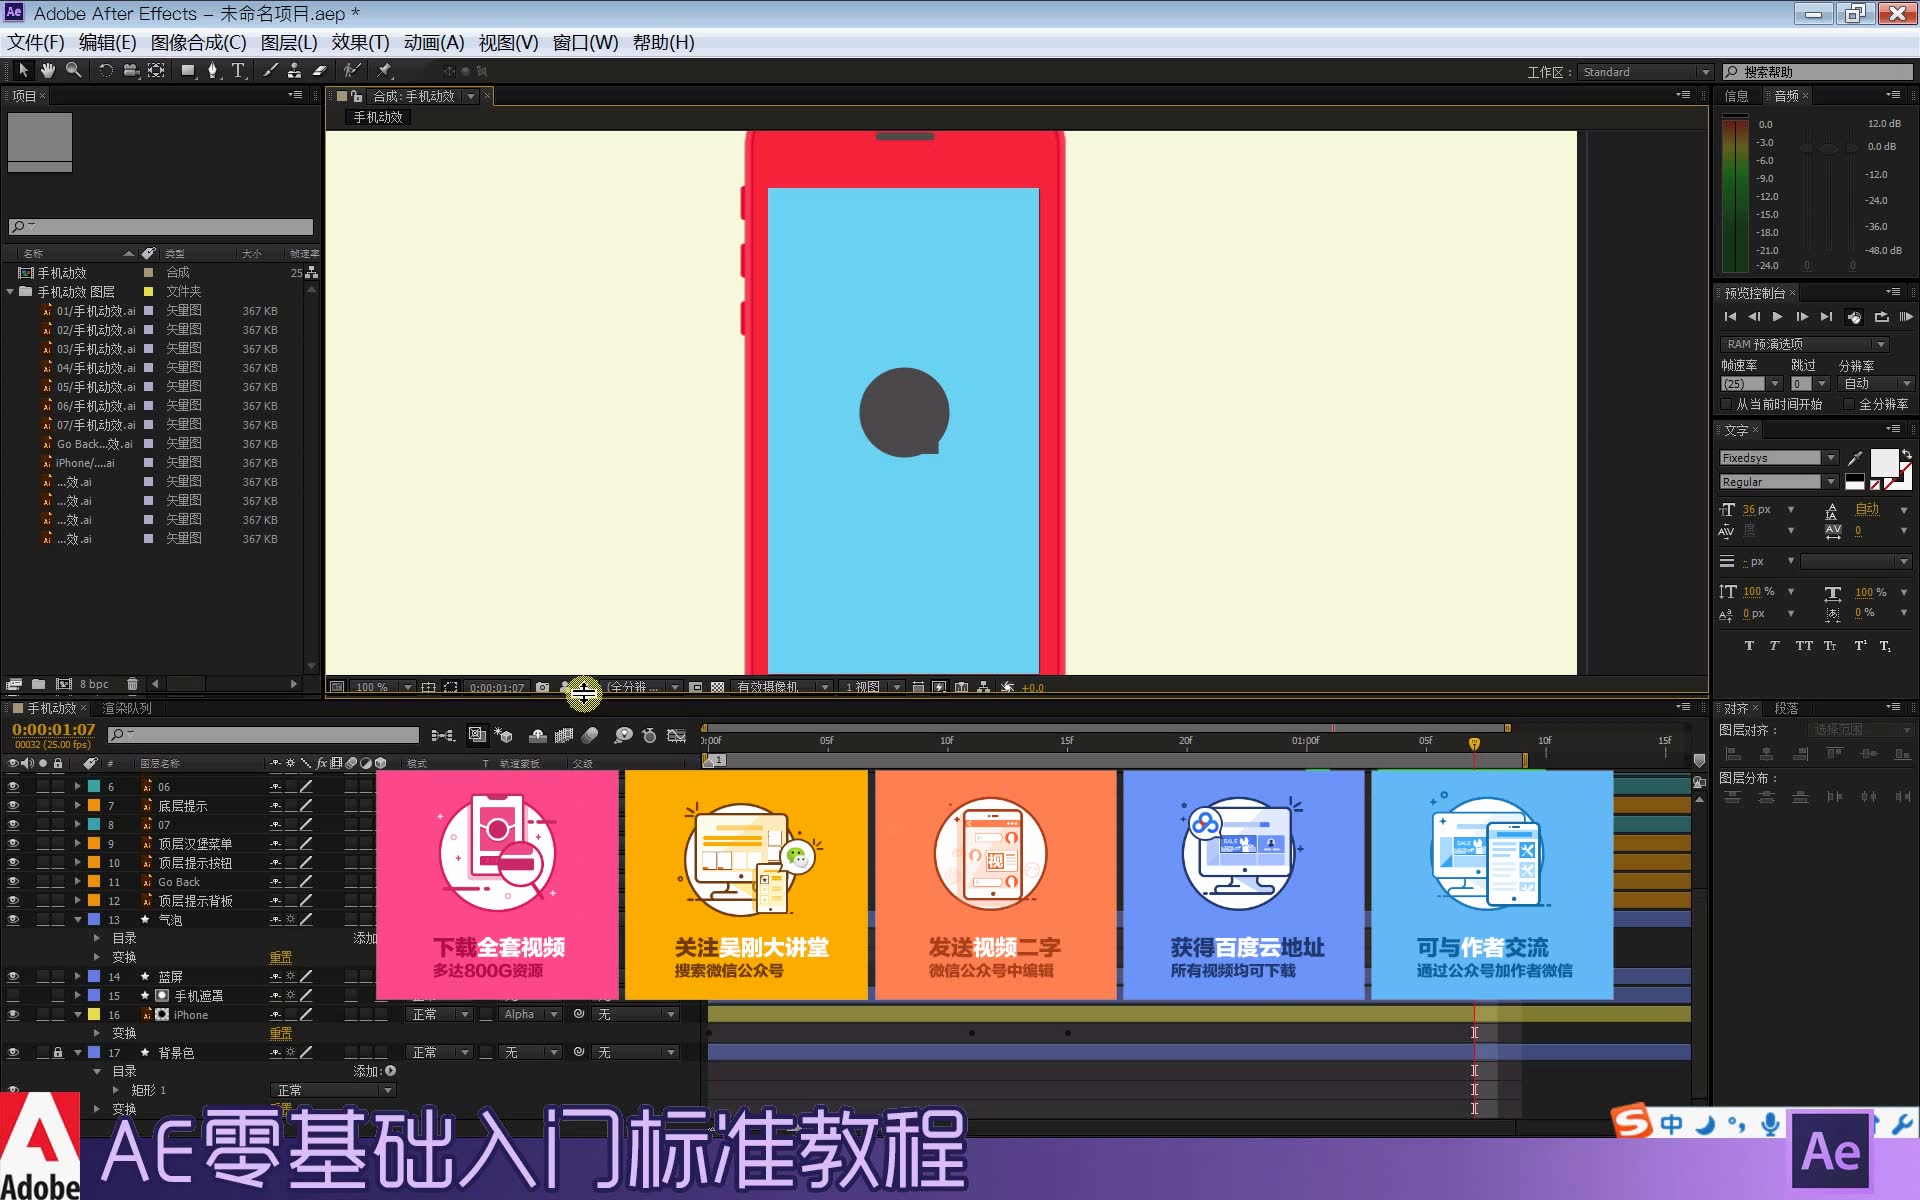This screenshot has width=1920, height=1200.
Task: Enable motion blur switch in timeline
Action: (590, 736)
